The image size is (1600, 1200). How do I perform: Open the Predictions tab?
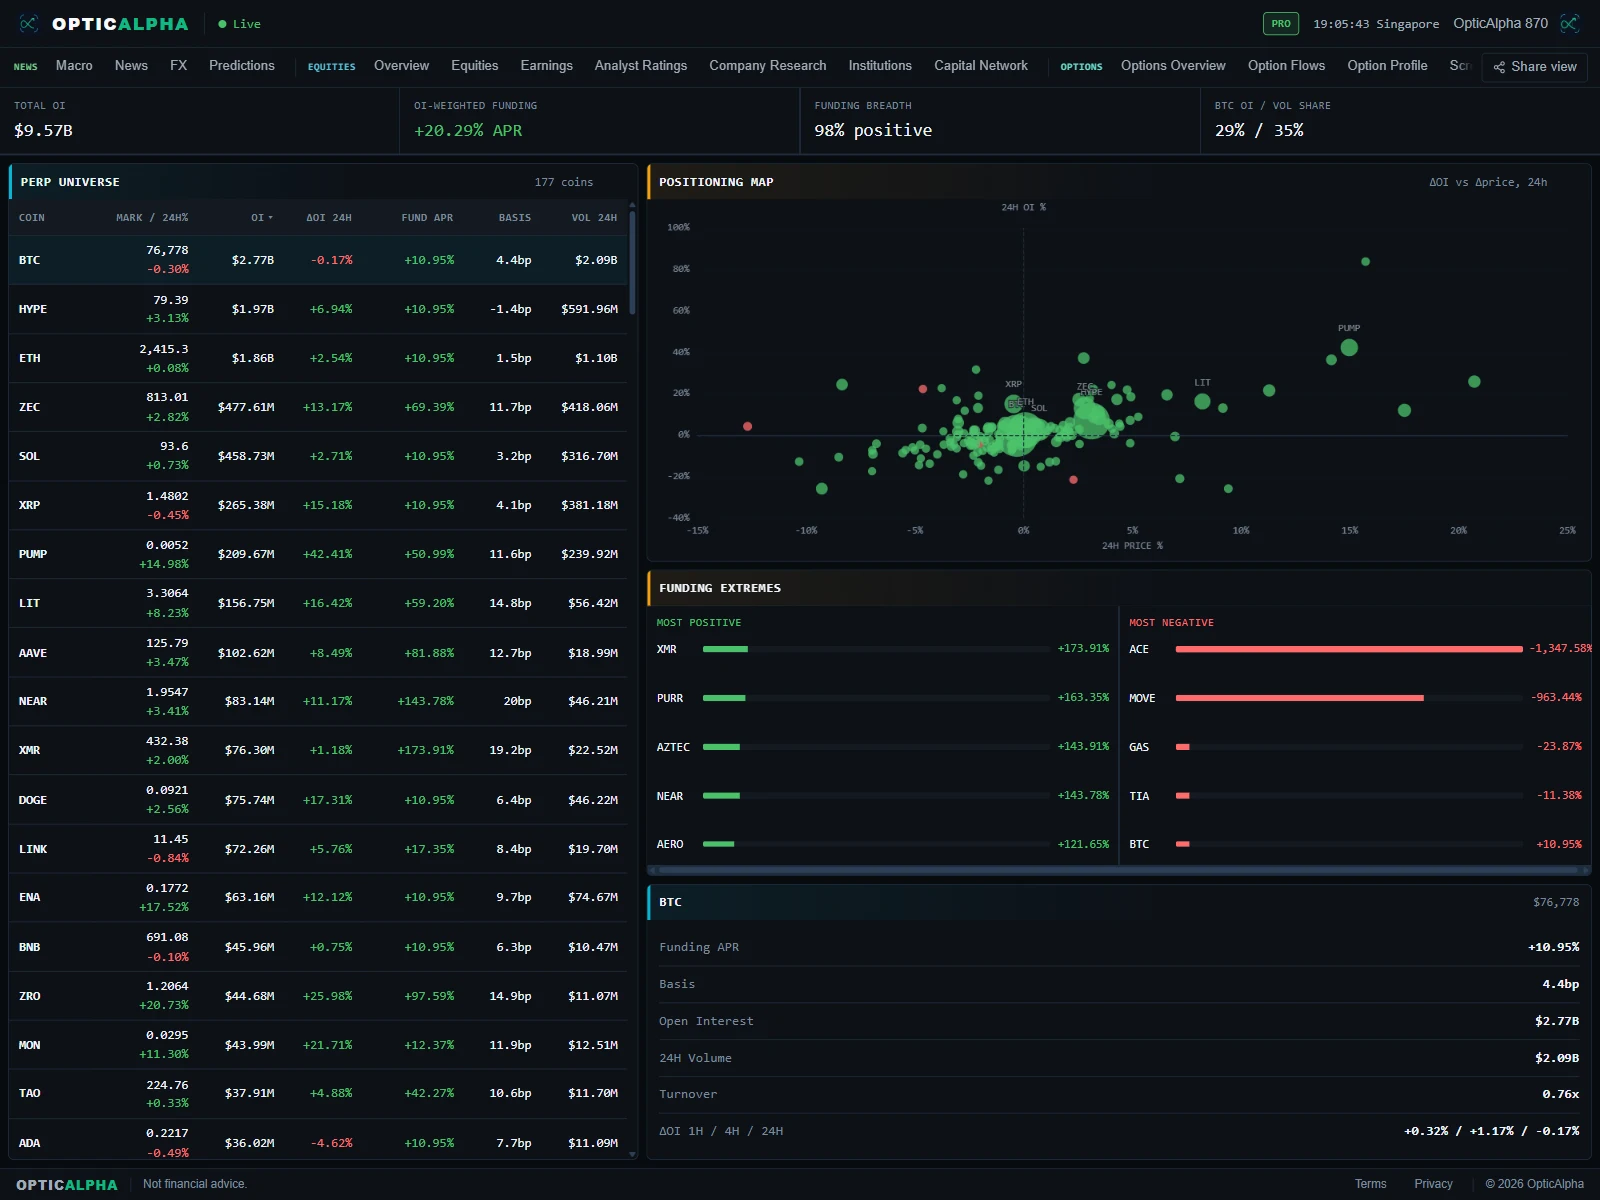pos(241,66)
